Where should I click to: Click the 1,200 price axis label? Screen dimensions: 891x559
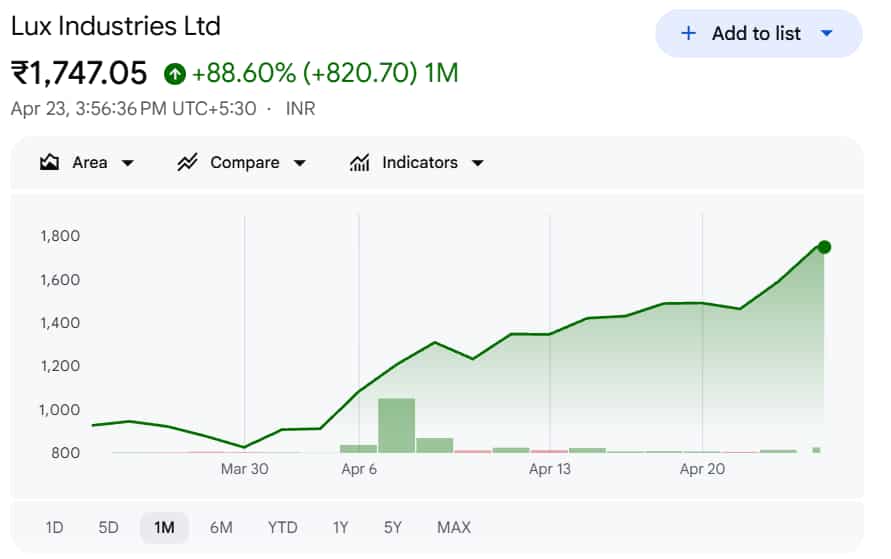point(60,366)
